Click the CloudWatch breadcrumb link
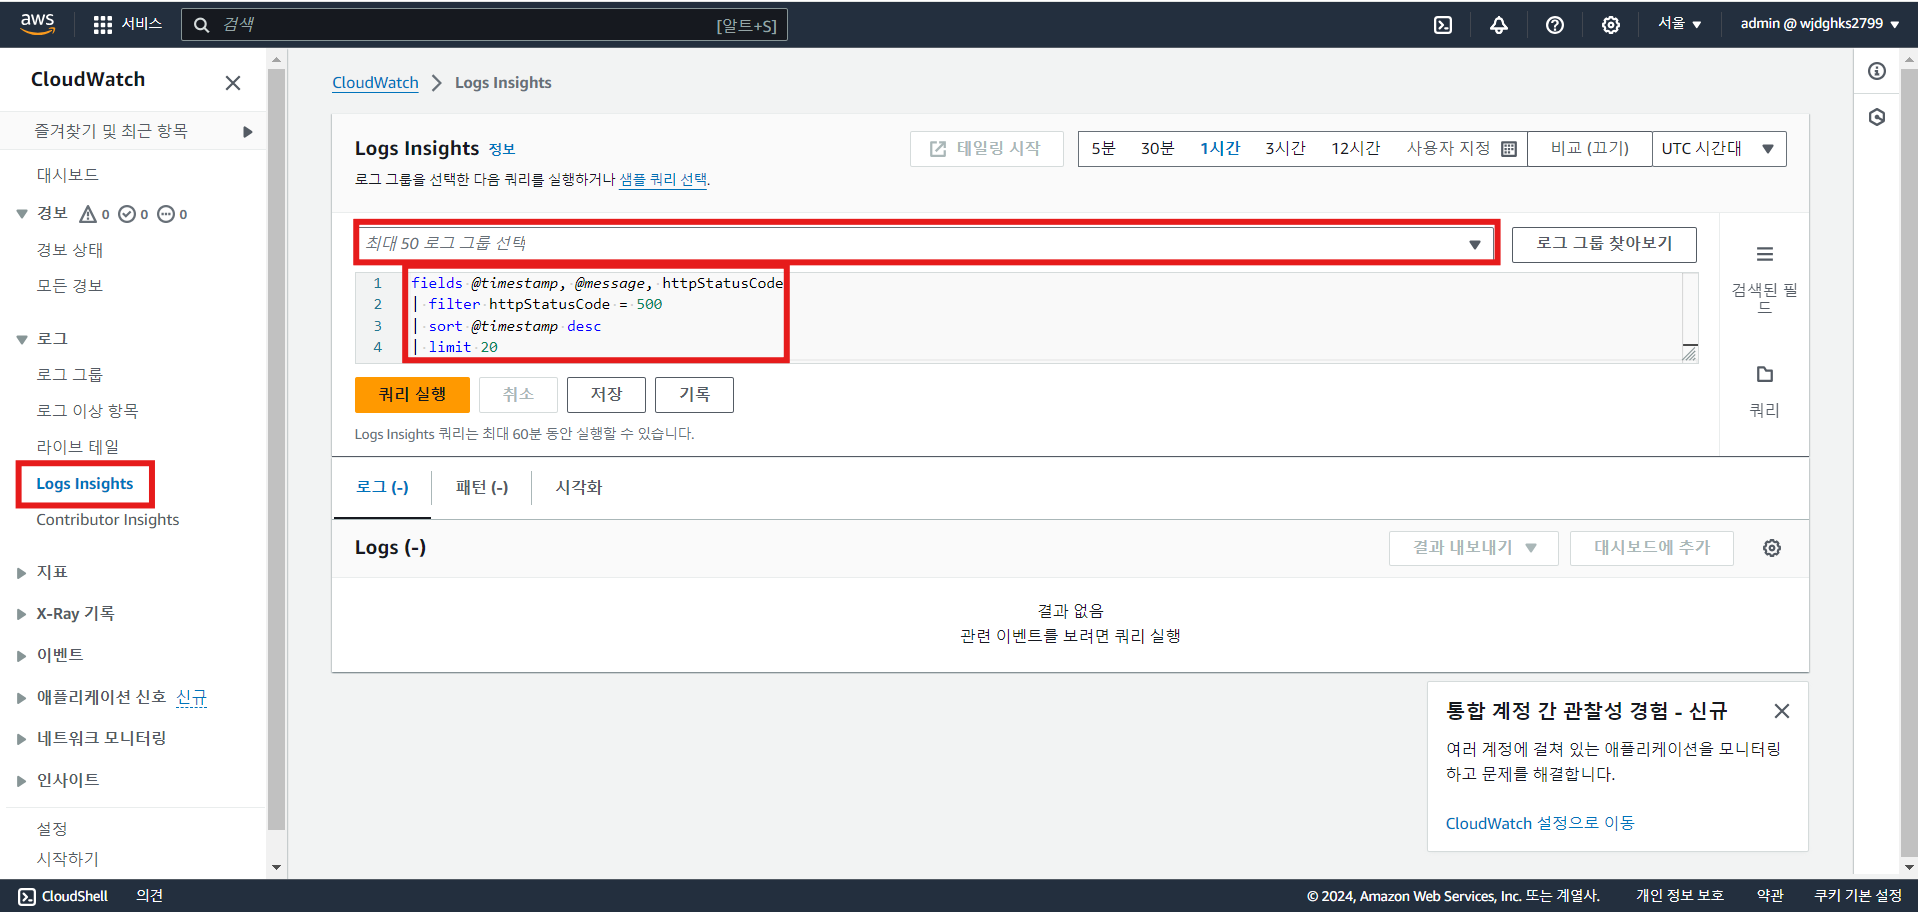The width and height of the screenshot is (1918, 912). [x=375, y=83]
